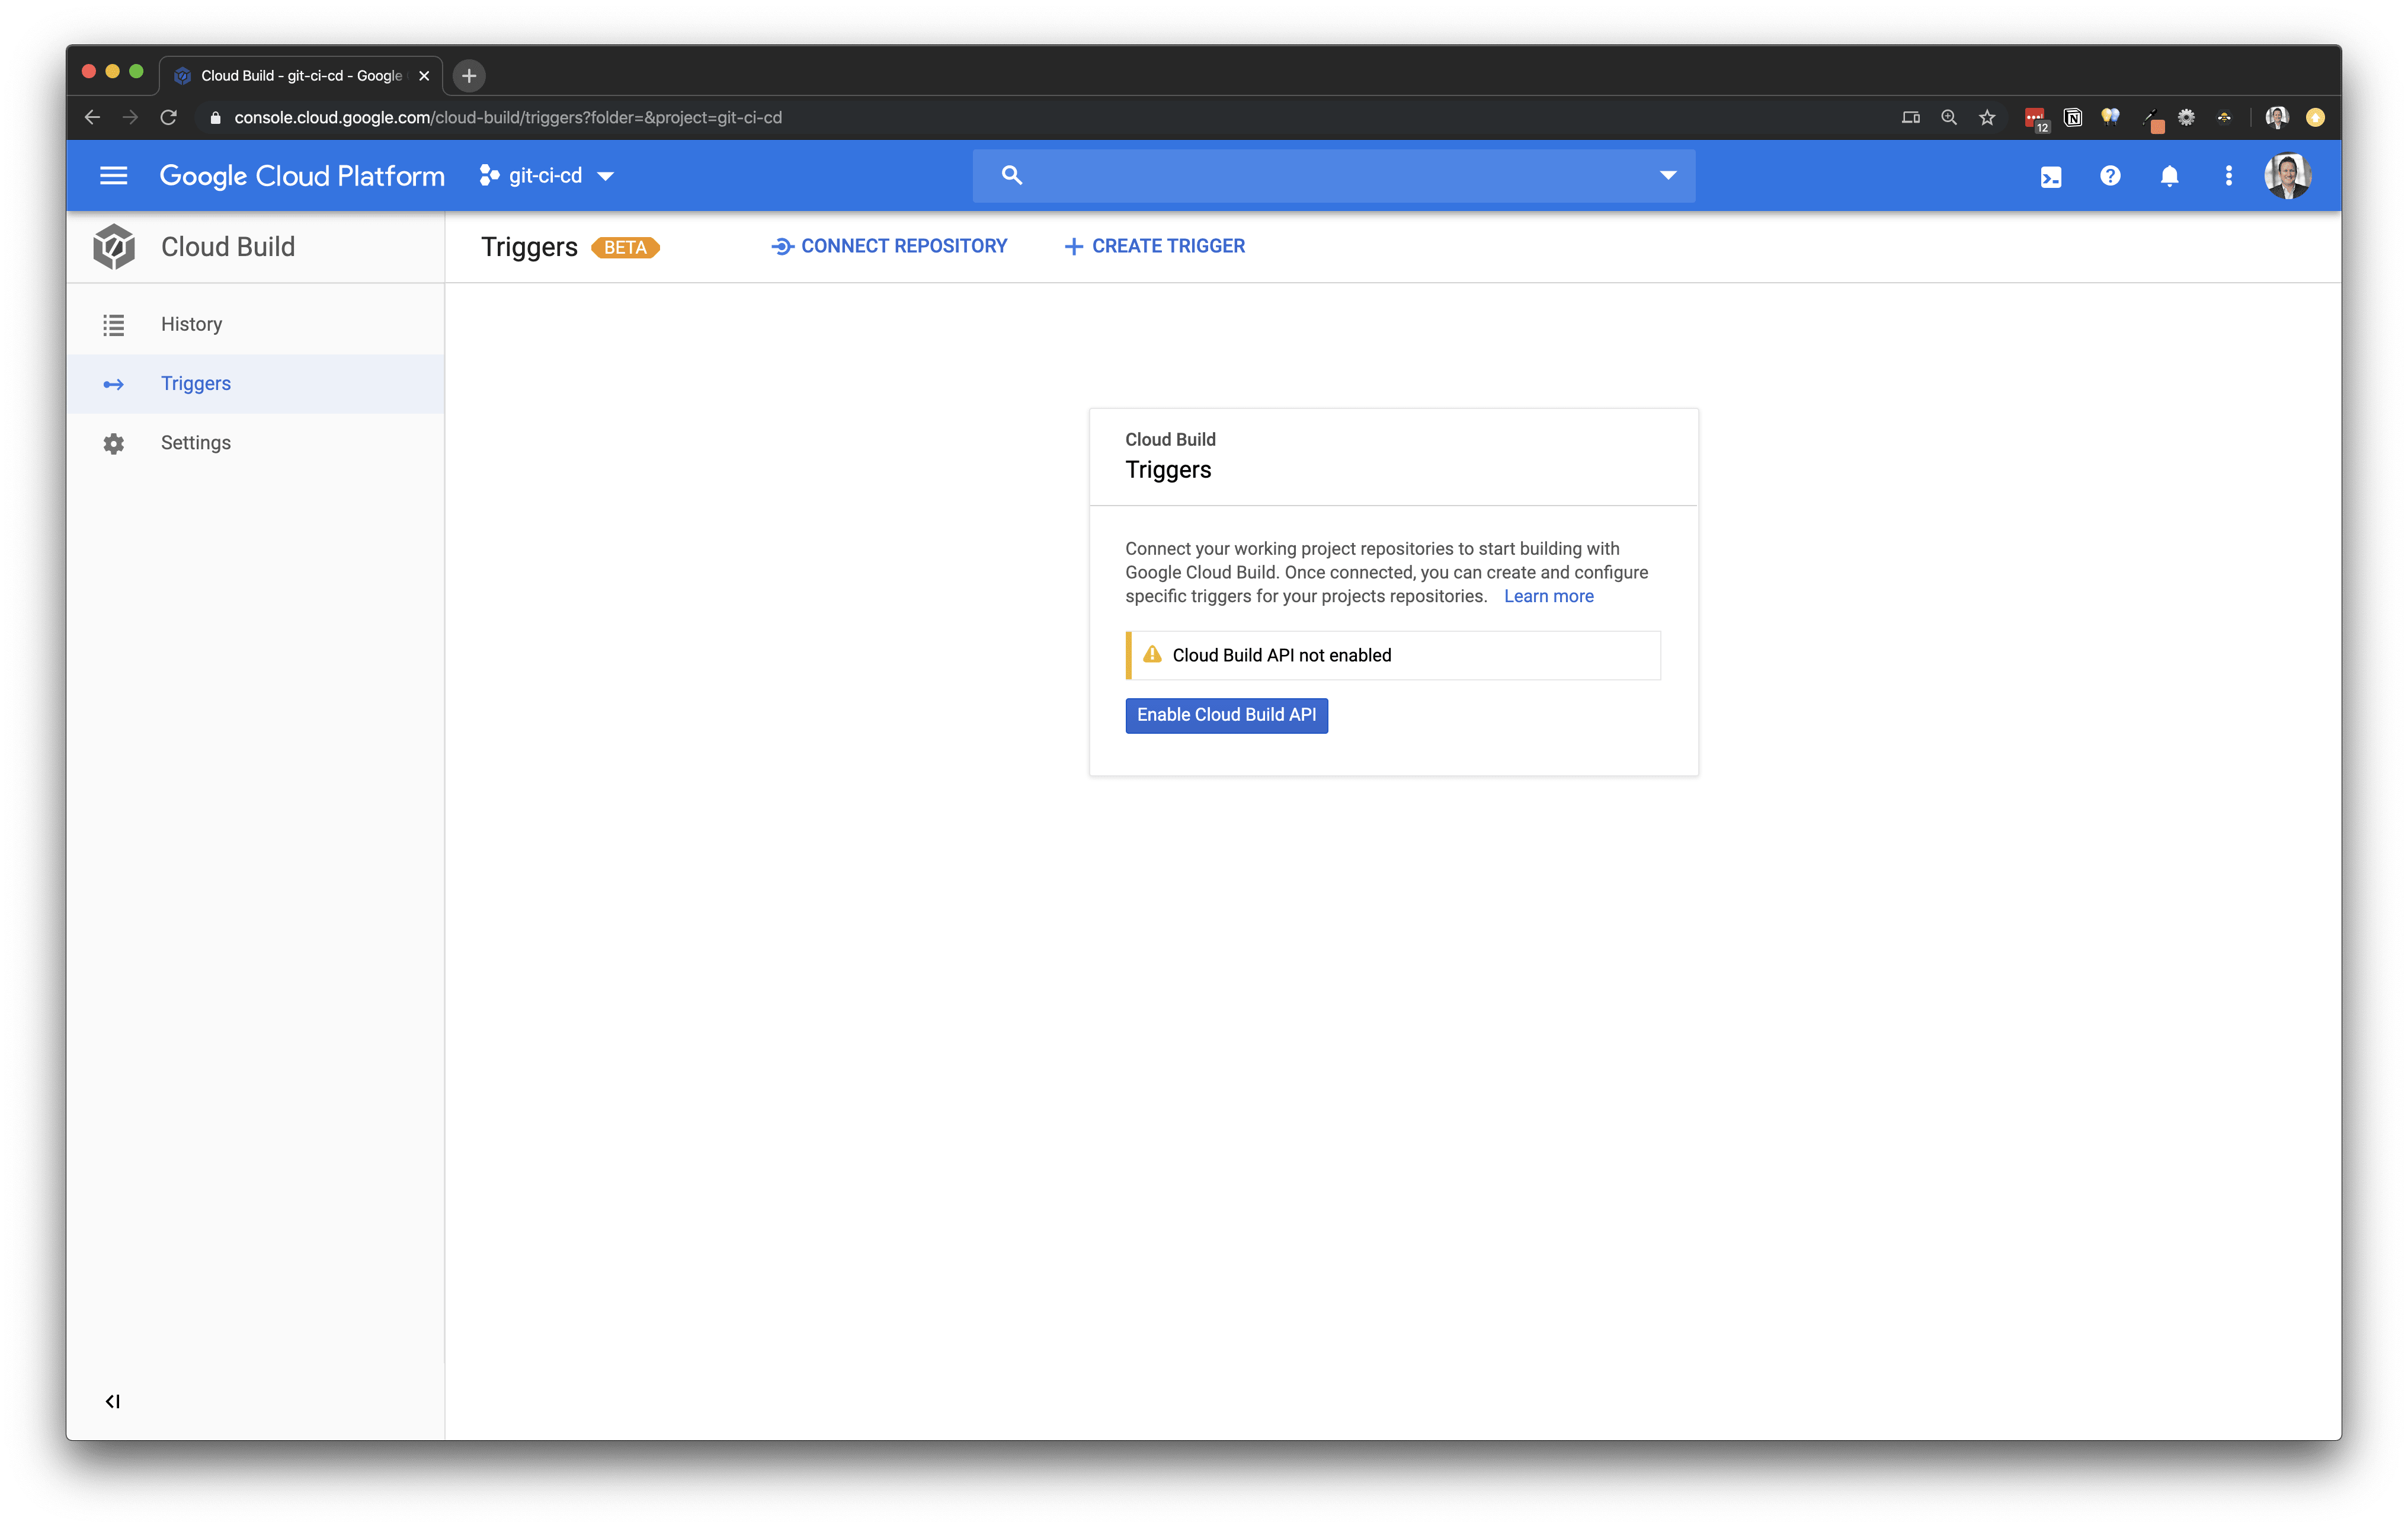Click the Cloud Build sidebar title
The height and width of the screenshot is (1528, 2408).
click(228, 247)
